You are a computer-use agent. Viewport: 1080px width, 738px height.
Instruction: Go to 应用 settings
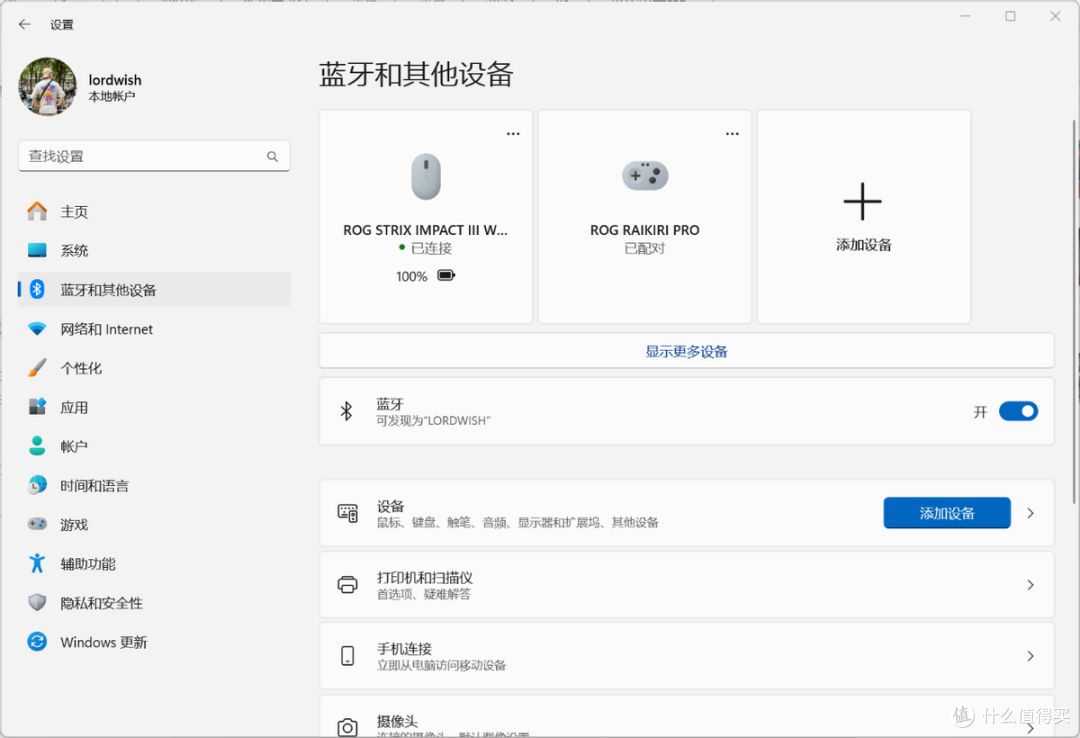[x=154, y=407]
